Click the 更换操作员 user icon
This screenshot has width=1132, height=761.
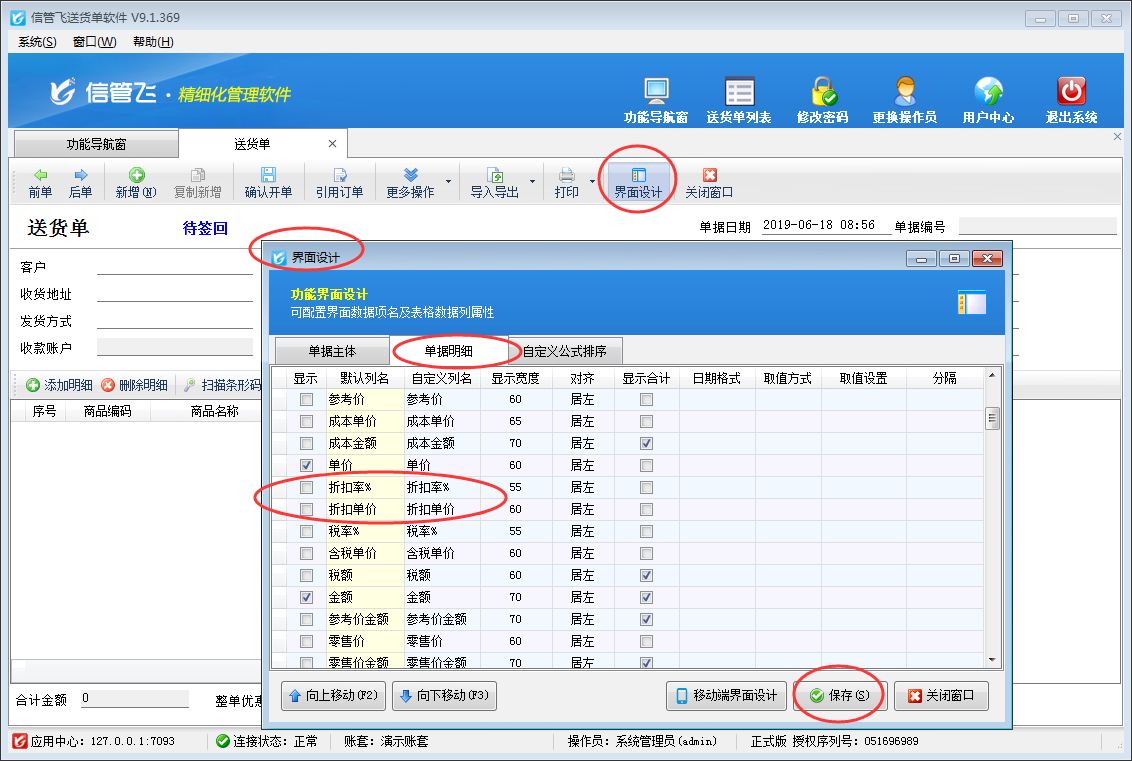(x=905, y=92)
